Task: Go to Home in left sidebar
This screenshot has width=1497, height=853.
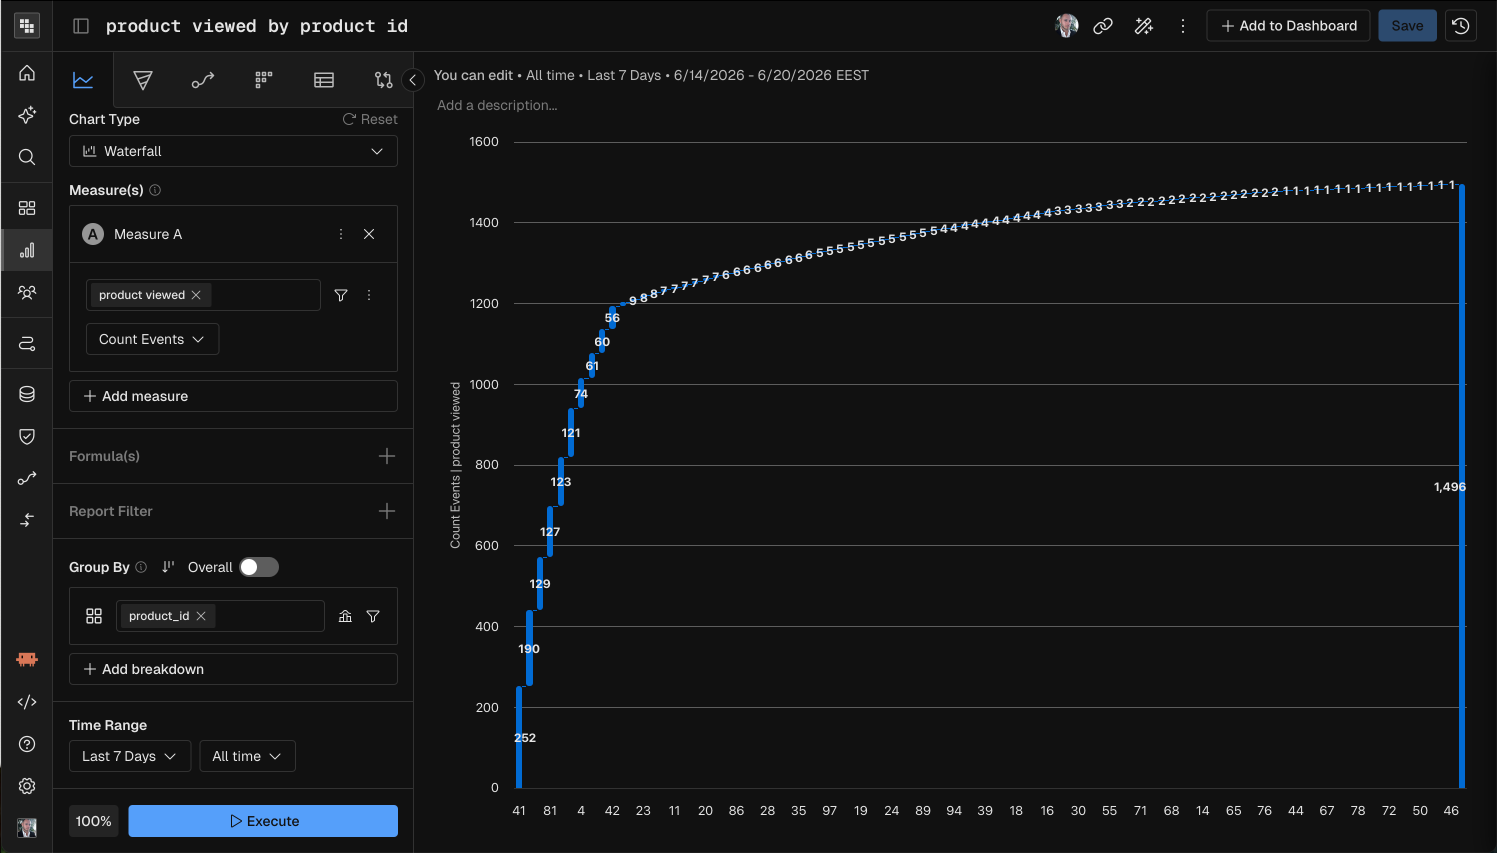Action: click(27, 73)
